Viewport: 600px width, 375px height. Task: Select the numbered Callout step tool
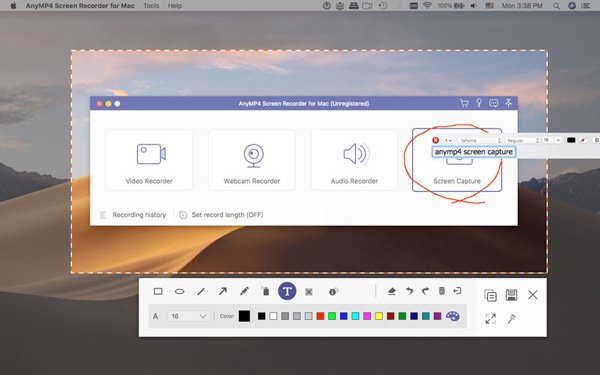click(333, 292)
